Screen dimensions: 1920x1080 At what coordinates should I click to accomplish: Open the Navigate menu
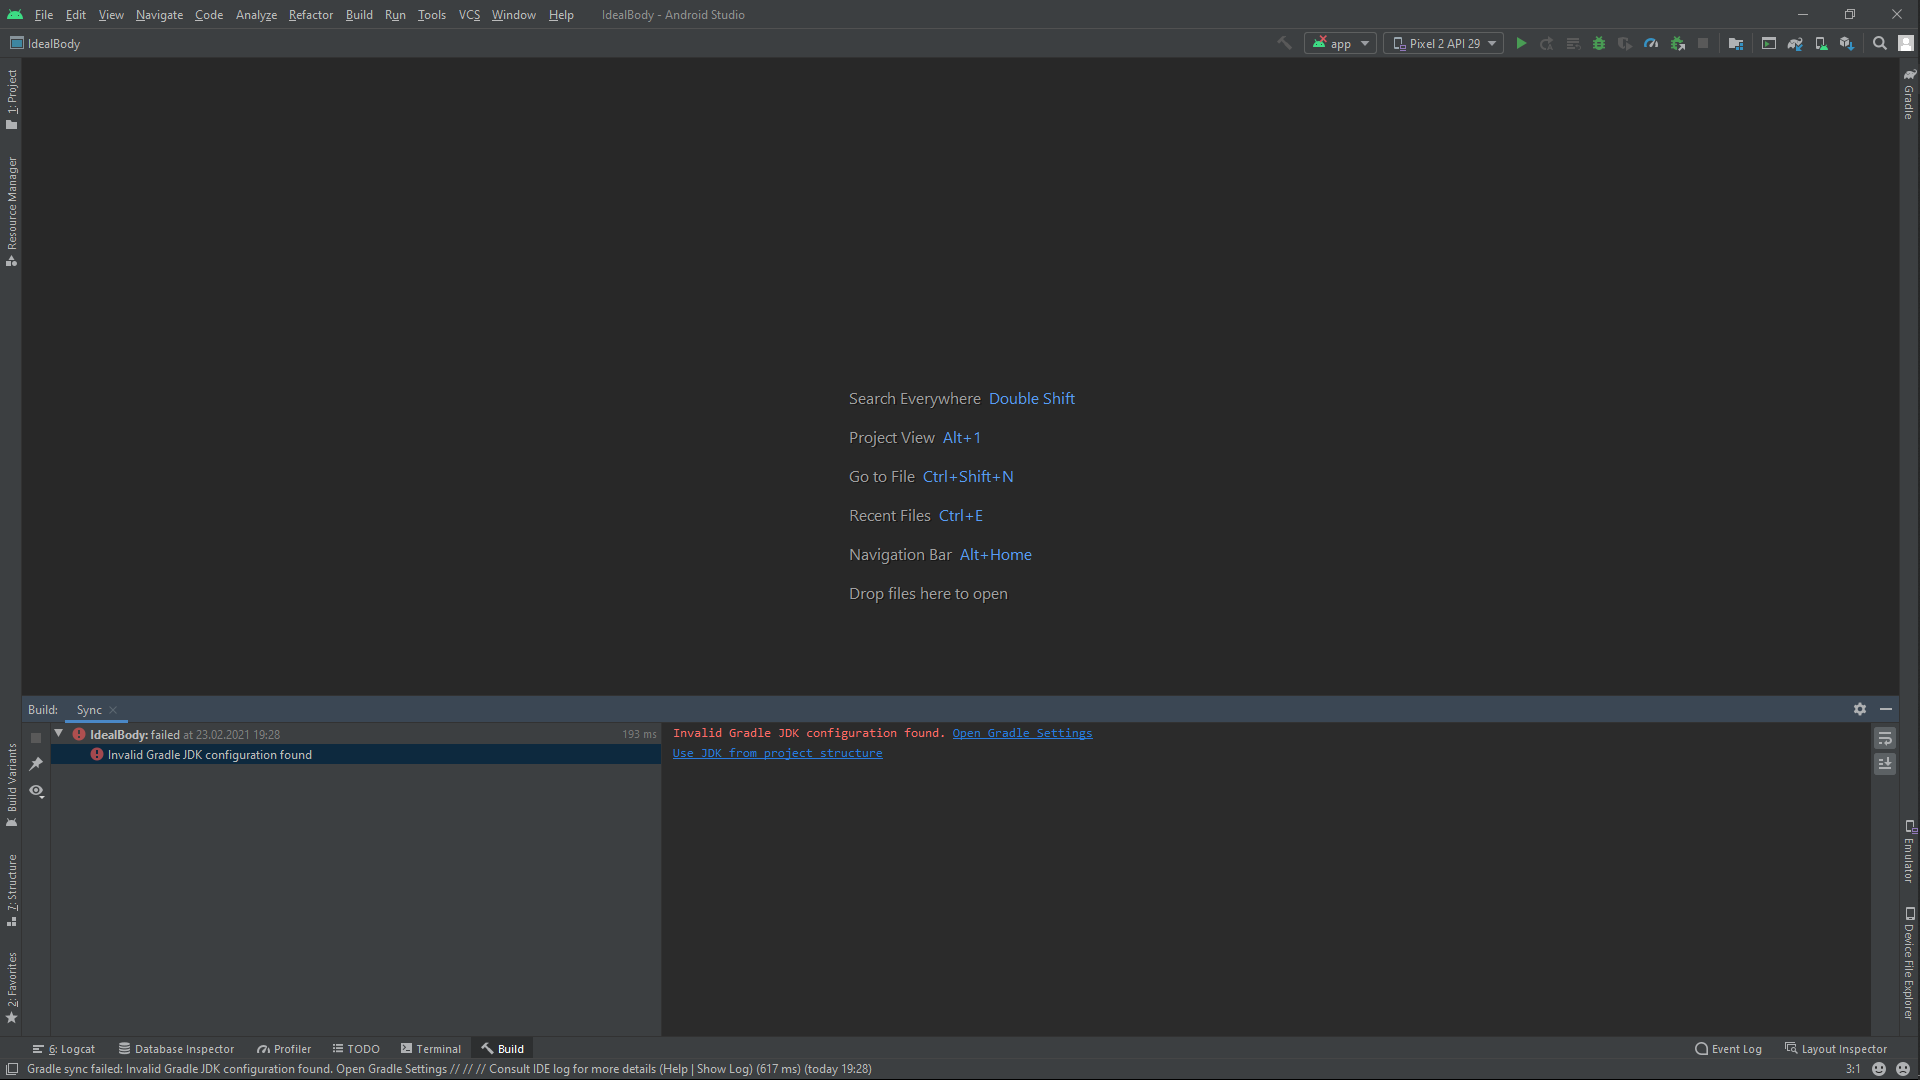[x=159, y=15]
